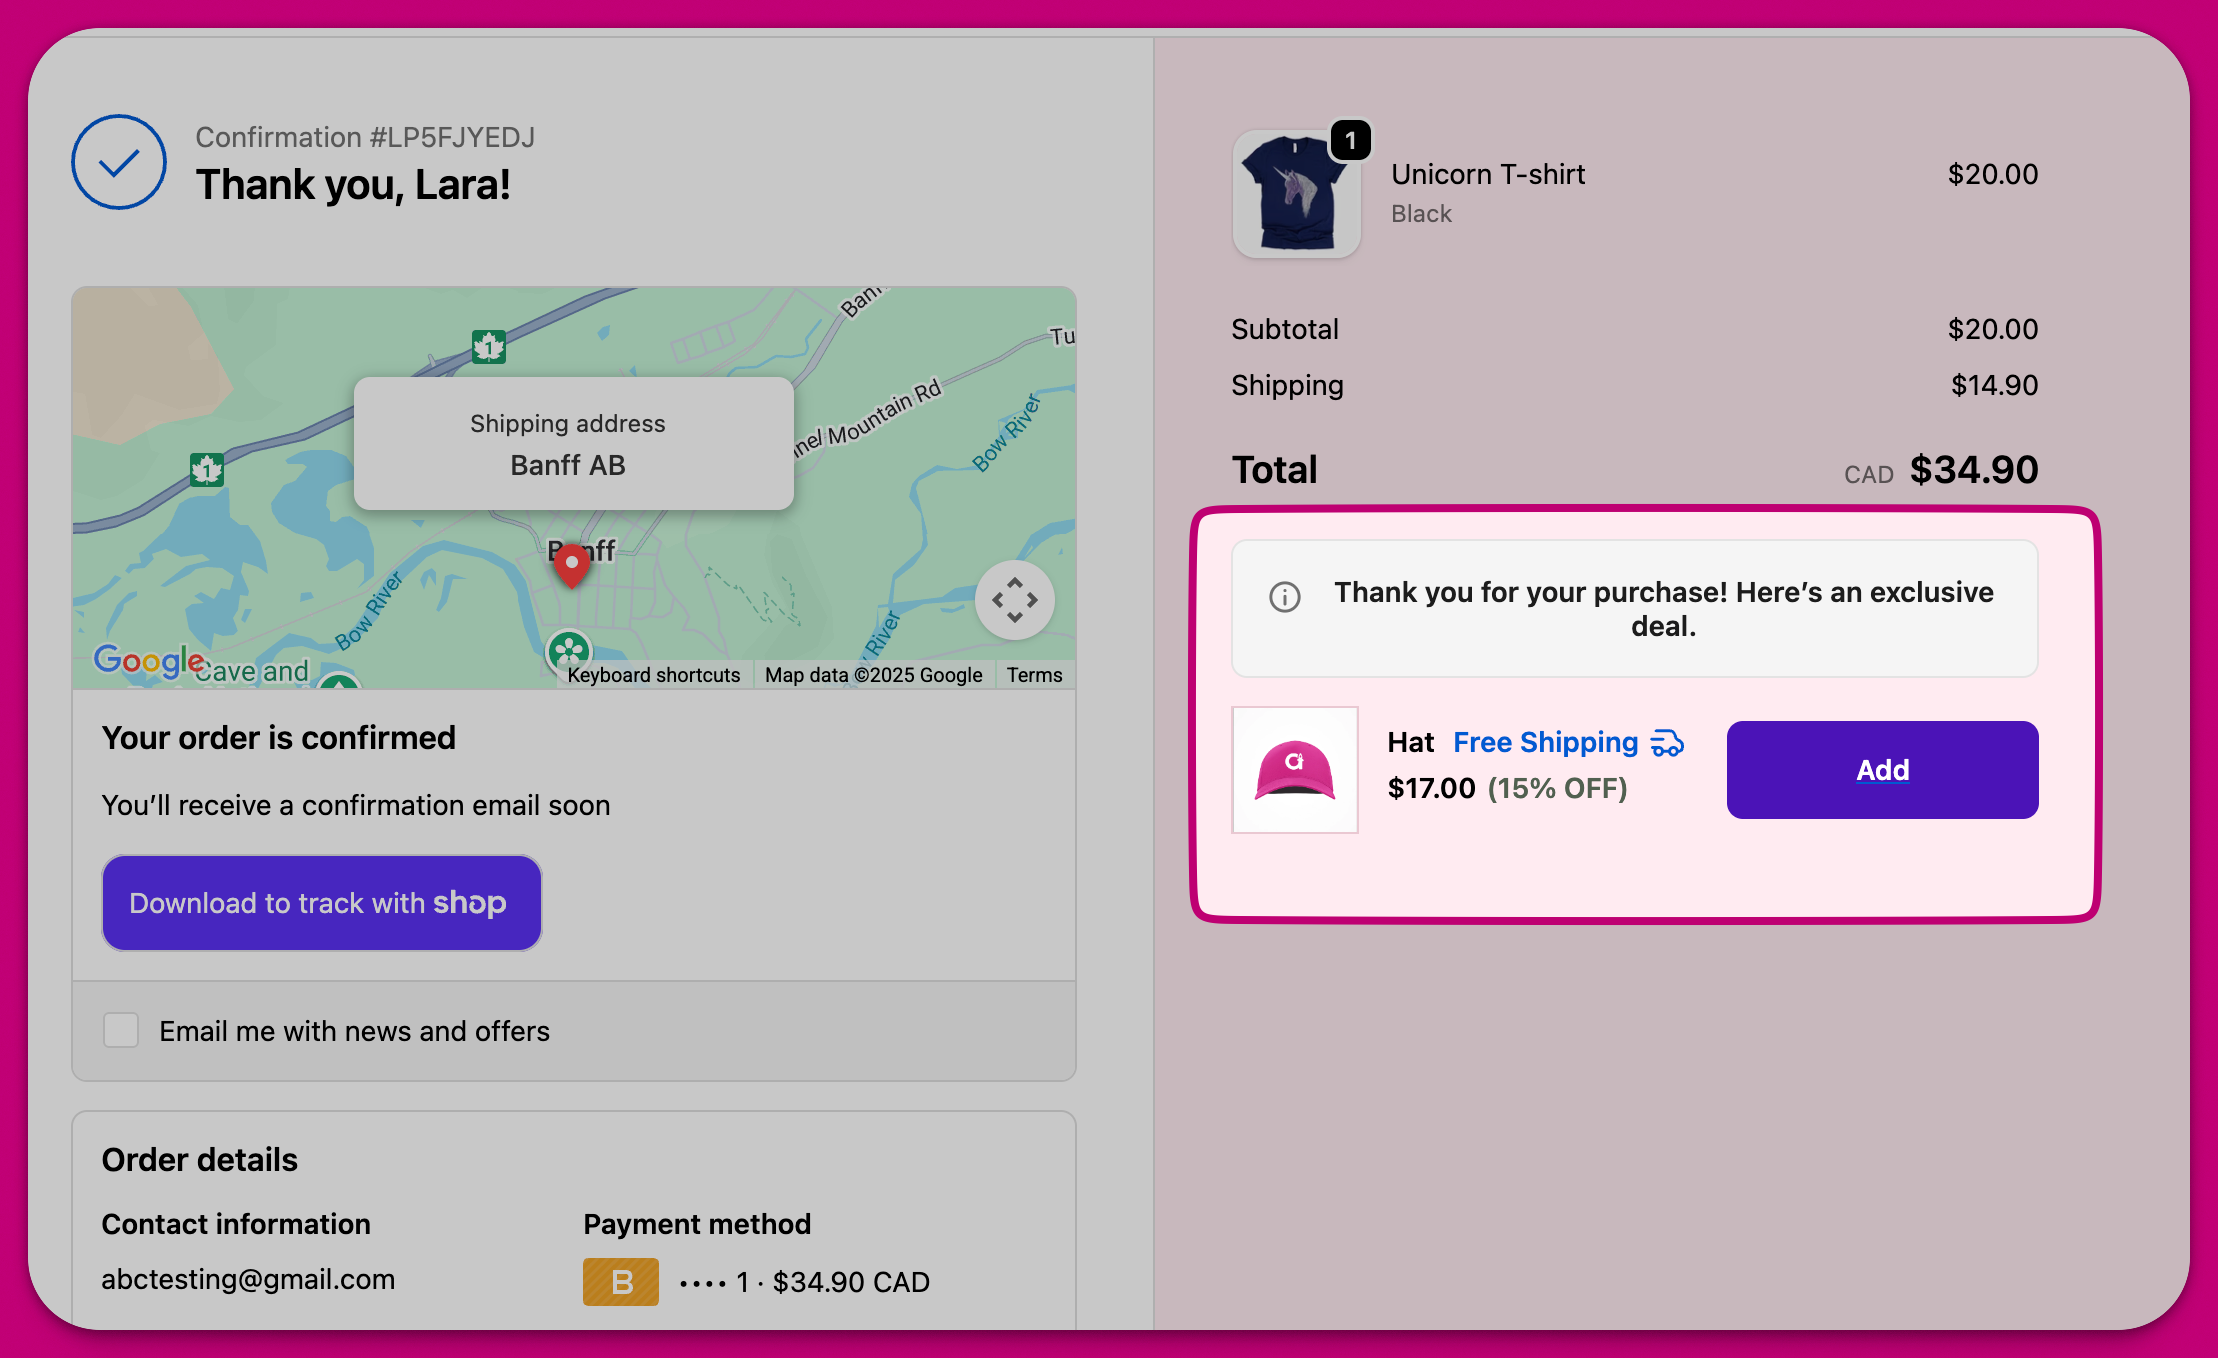The width and height of the screenshot is (2218, 1358).
Task: Click the map camera pan control
Action: click(x=1014, y=600)
